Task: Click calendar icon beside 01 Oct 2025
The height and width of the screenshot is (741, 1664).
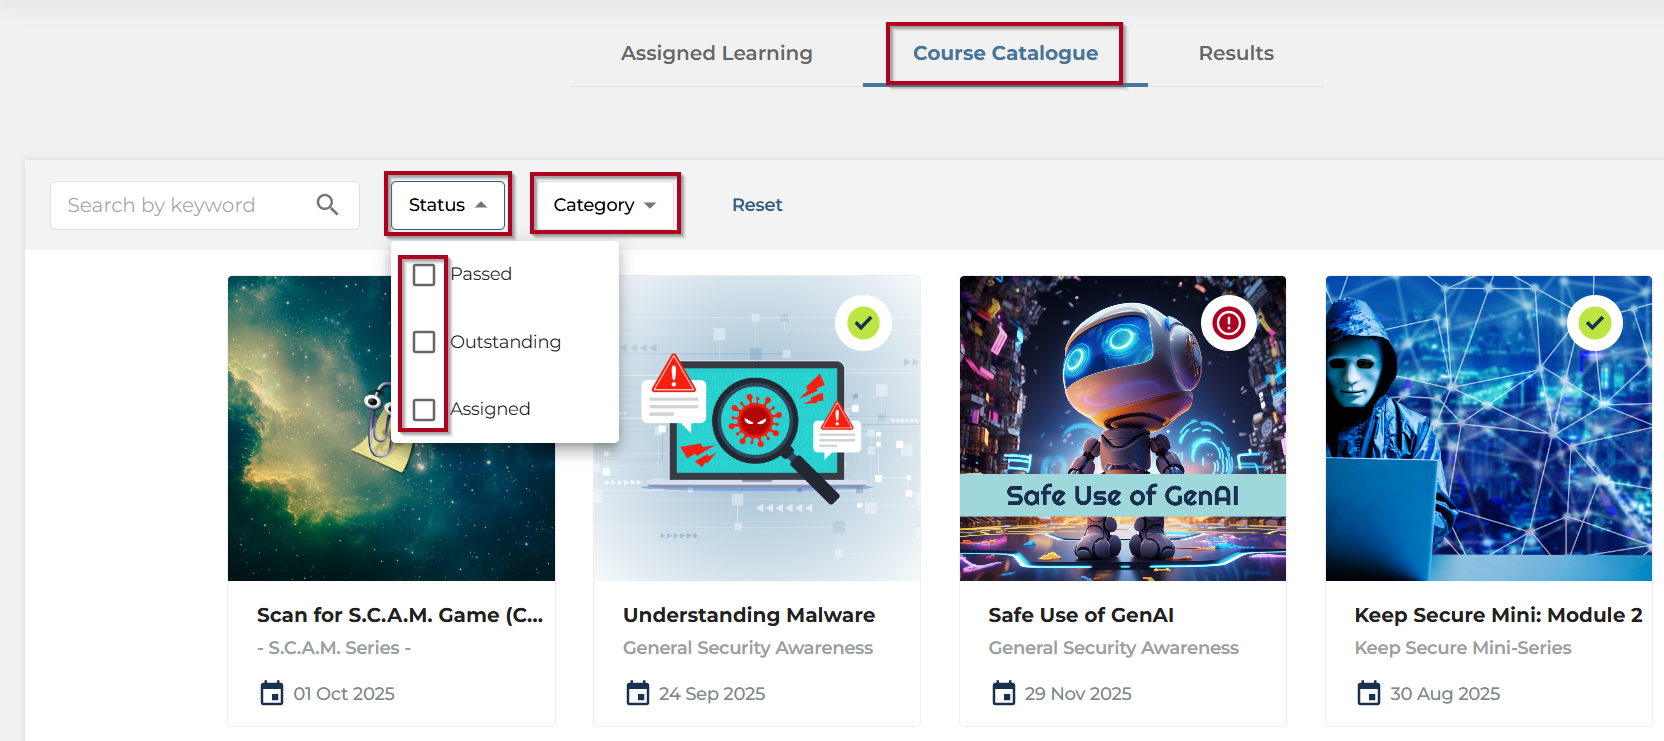Action: (x=272, y=693)
